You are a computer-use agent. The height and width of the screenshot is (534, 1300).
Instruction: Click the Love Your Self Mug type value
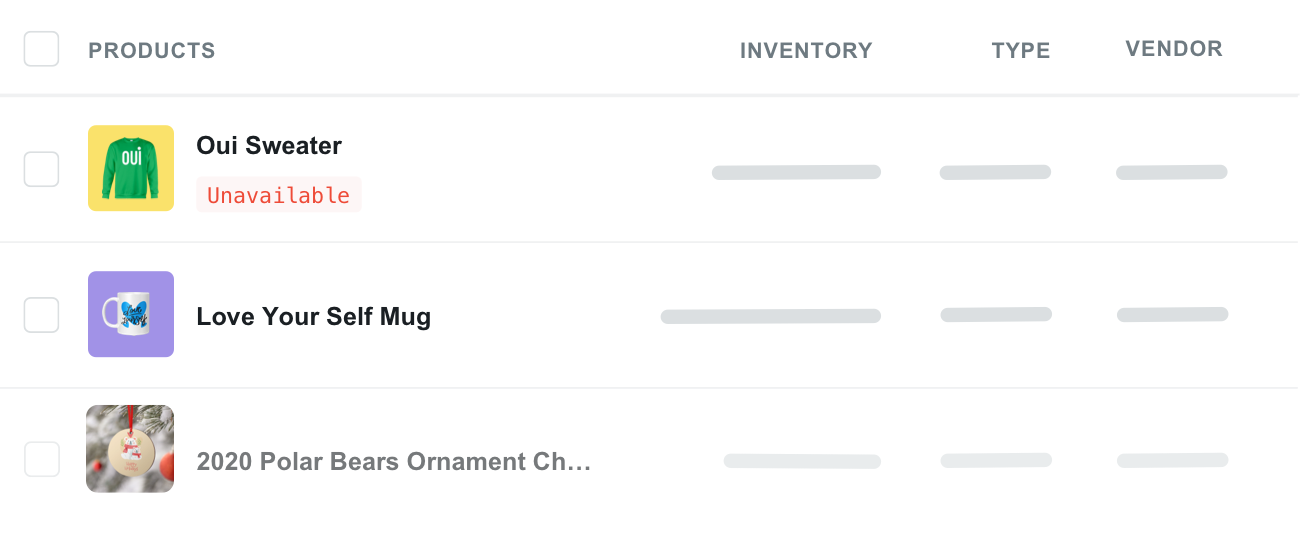tap(996, 315)
